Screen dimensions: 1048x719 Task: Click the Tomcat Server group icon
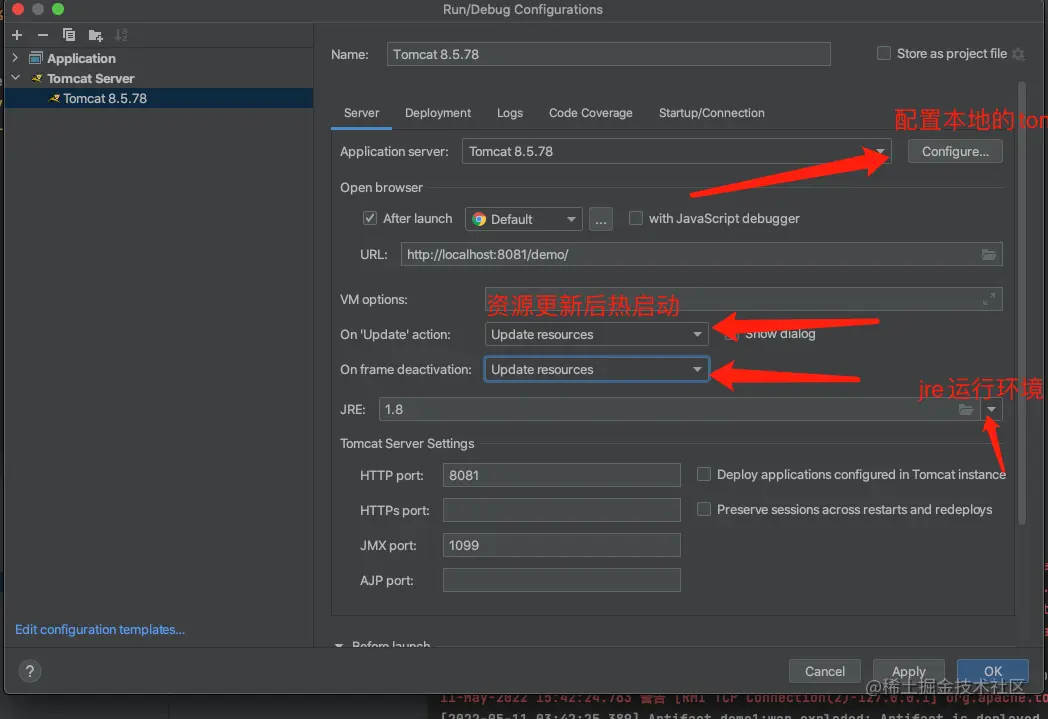37,78
